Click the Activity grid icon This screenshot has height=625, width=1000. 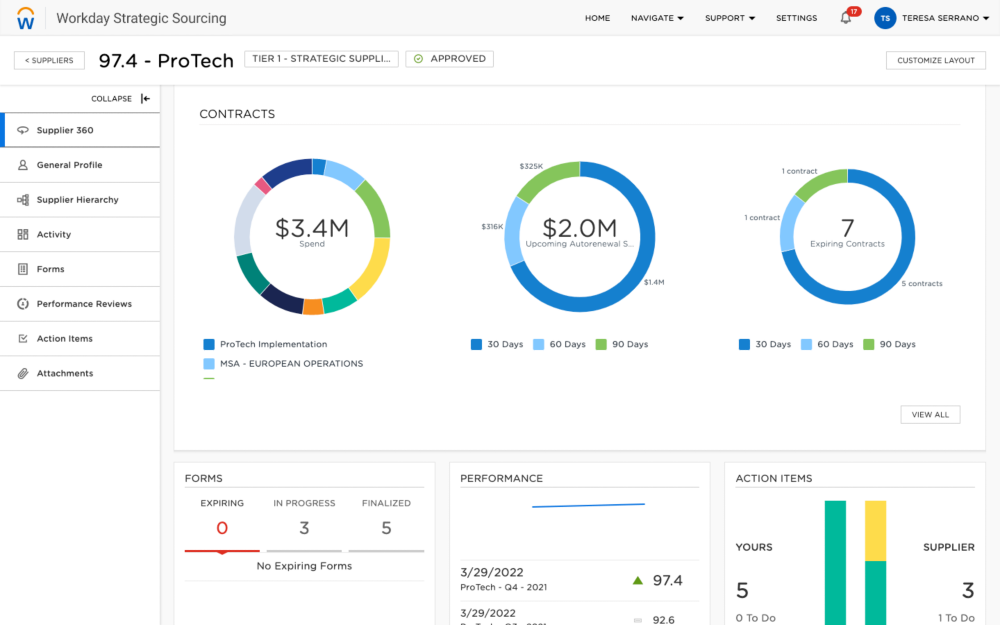point(23,234)
